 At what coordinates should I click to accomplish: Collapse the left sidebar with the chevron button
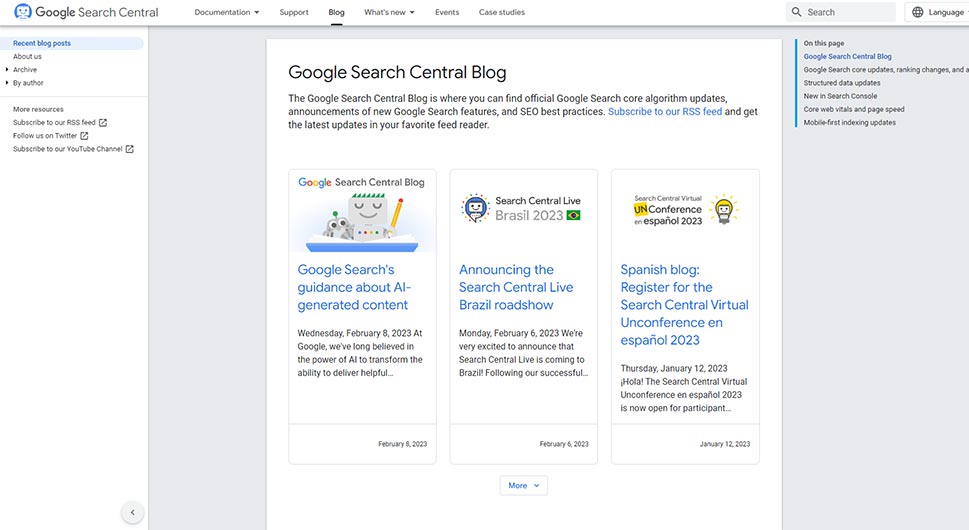(x=132, y=512)
